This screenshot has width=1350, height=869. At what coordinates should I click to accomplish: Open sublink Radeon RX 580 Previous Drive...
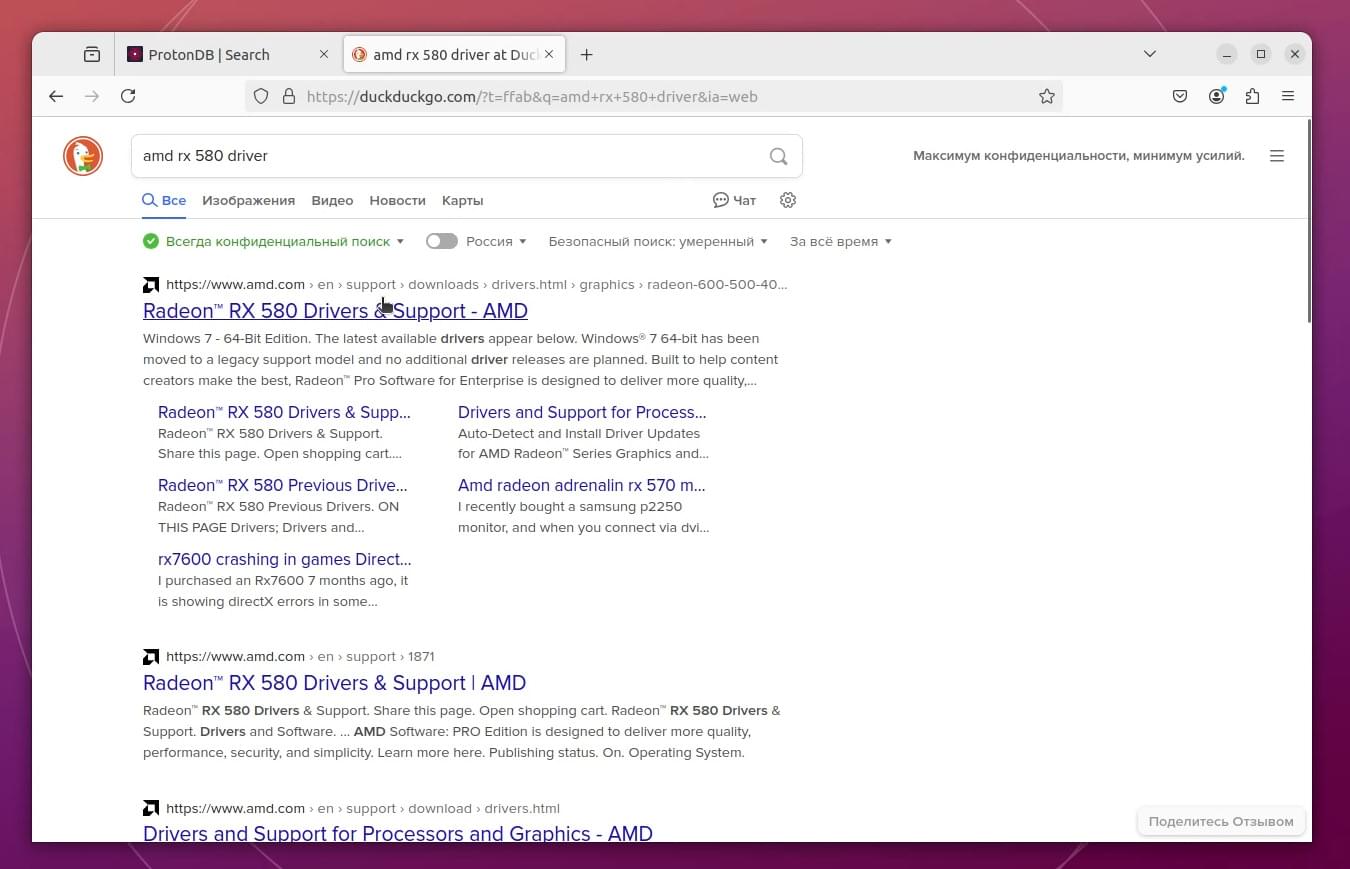[x=283, y=485]
